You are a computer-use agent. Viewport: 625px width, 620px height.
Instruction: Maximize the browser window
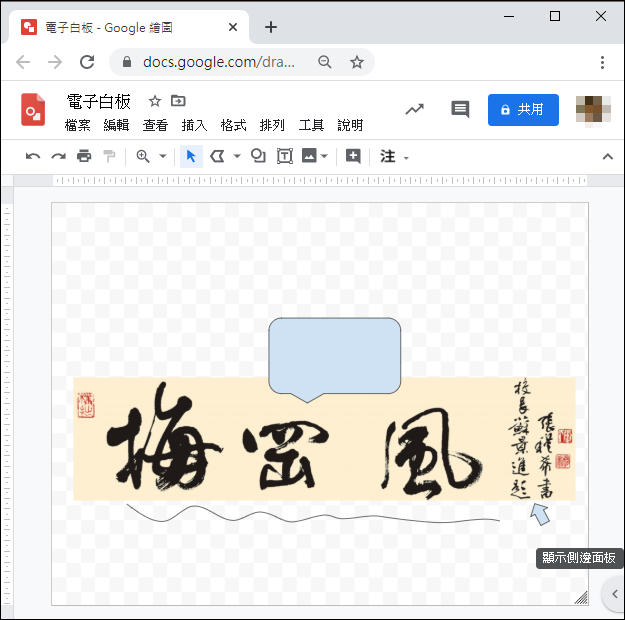pyautogui.click(x=555, y=16)
